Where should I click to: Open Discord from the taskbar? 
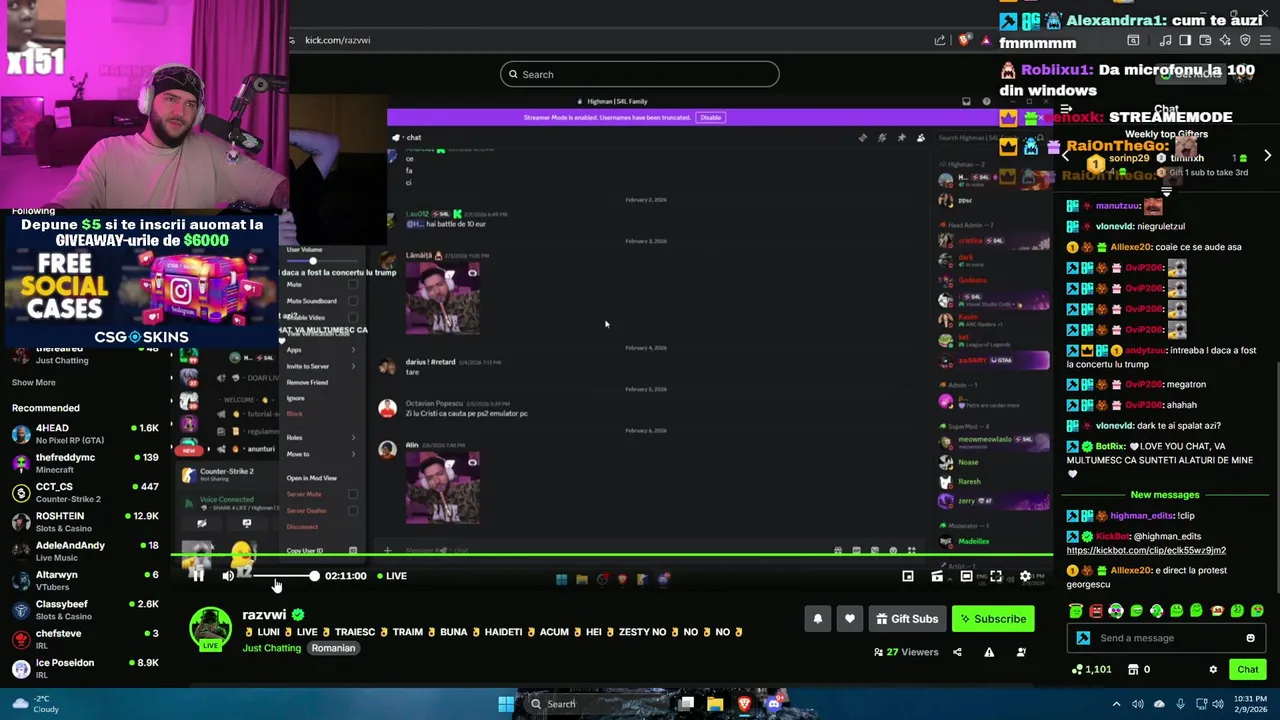point(773,704)
